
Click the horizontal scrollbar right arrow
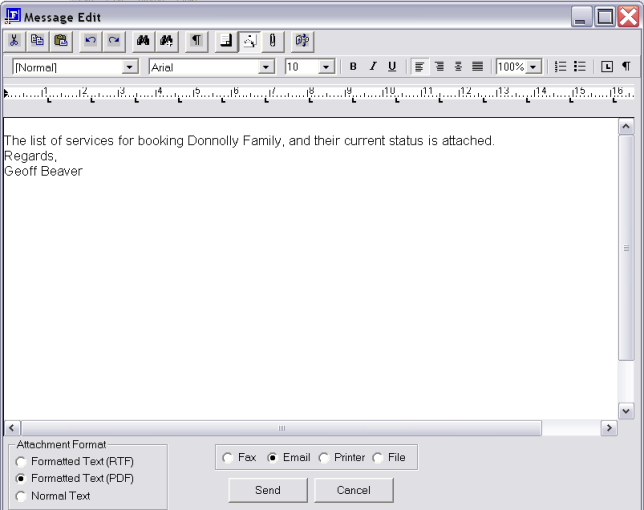tap(609, 428)
